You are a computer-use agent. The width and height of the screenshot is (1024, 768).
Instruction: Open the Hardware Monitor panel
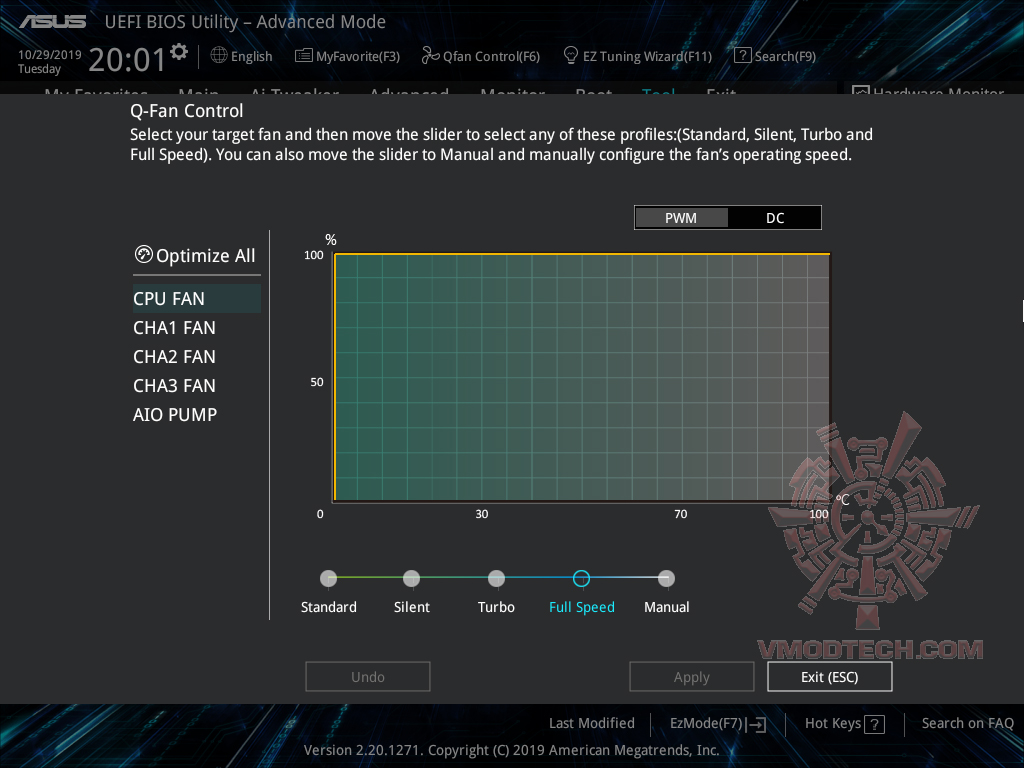(x=928, y=93)
